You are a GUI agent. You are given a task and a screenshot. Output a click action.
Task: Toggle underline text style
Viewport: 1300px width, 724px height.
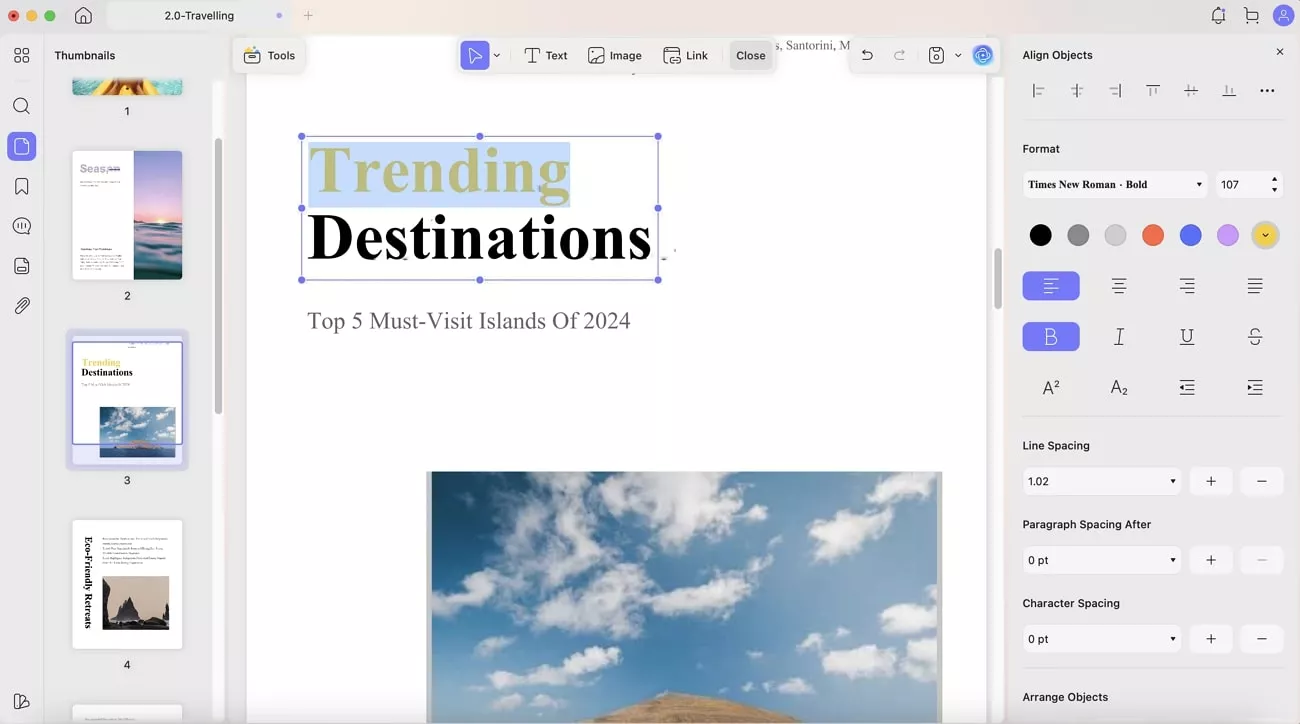1186,337
